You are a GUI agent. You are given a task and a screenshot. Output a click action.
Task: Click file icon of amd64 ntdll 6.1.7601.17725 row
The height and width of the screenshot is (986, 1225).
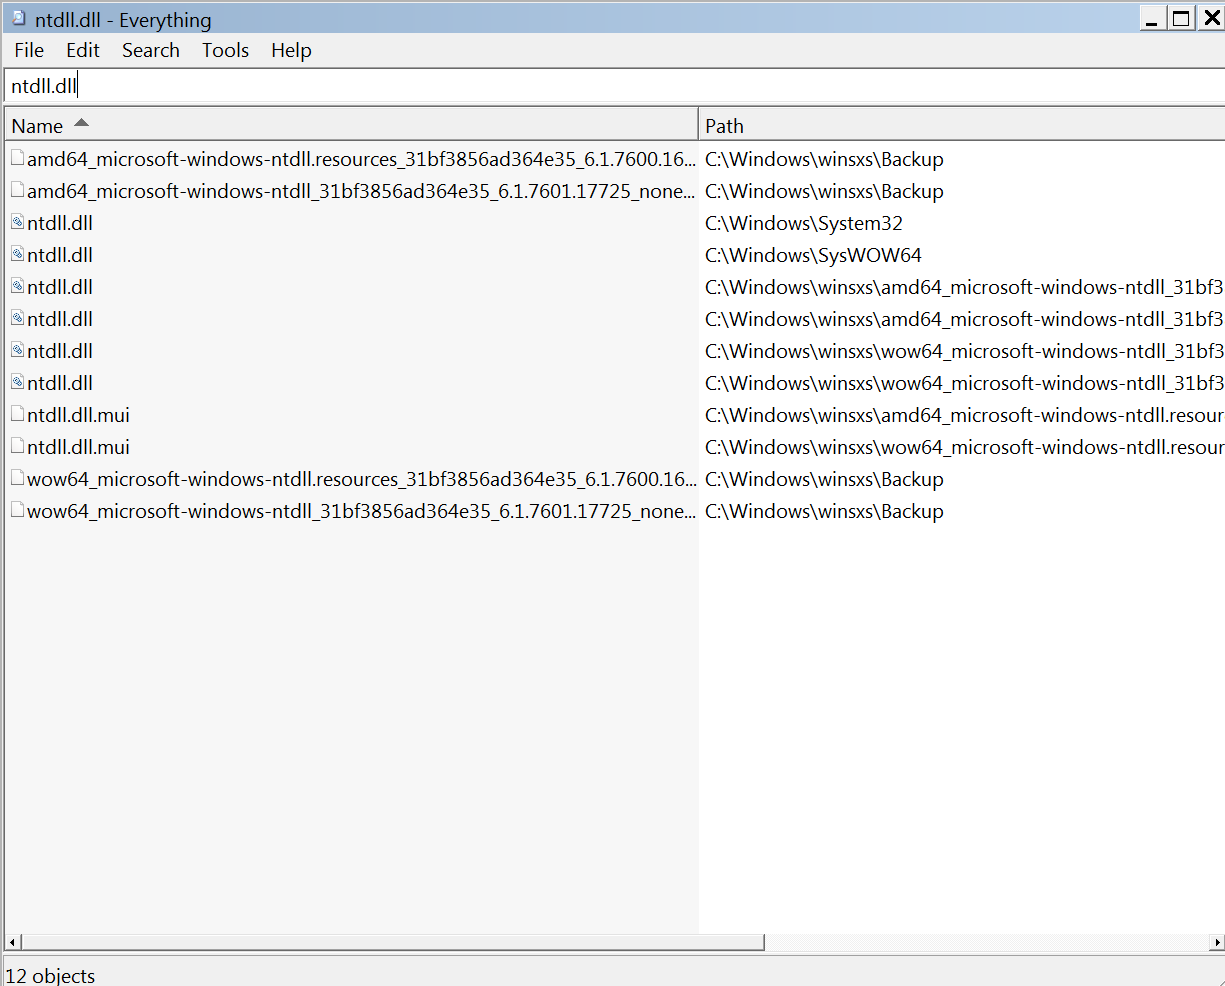click(x=18, y=190)
